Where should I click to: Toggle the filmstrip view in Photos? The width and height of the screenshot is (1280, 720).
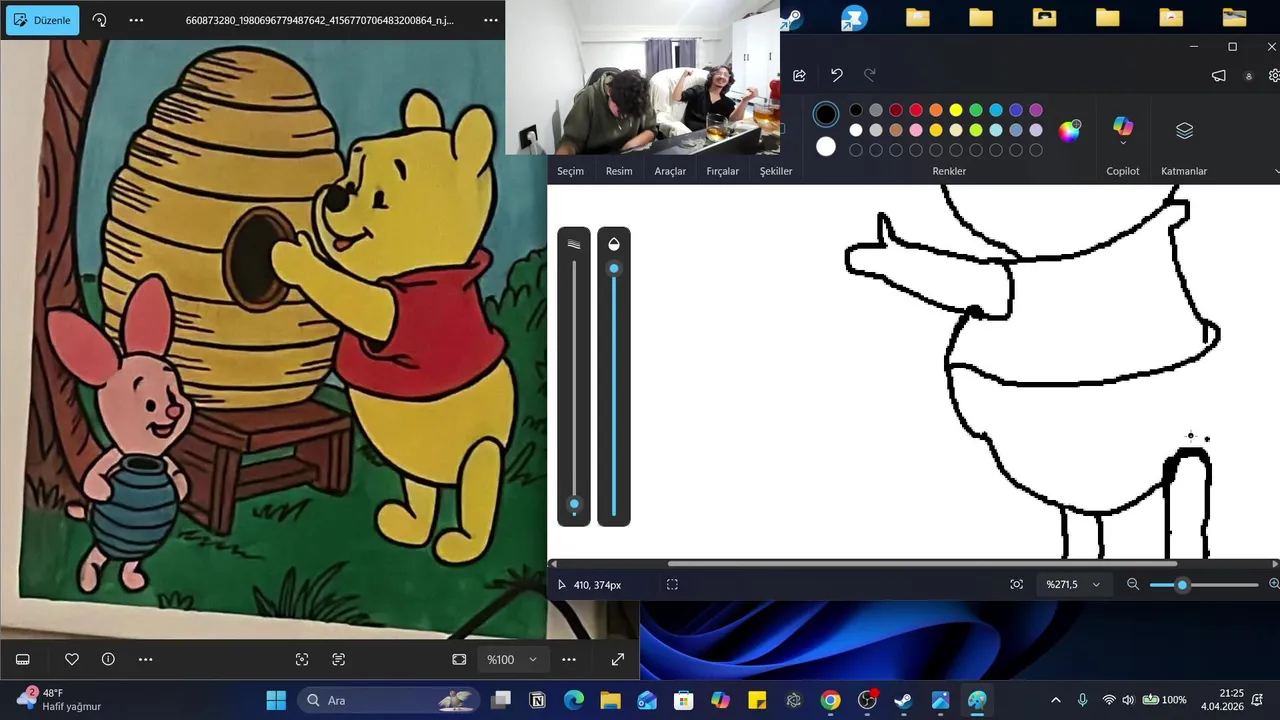coord(23,659)
